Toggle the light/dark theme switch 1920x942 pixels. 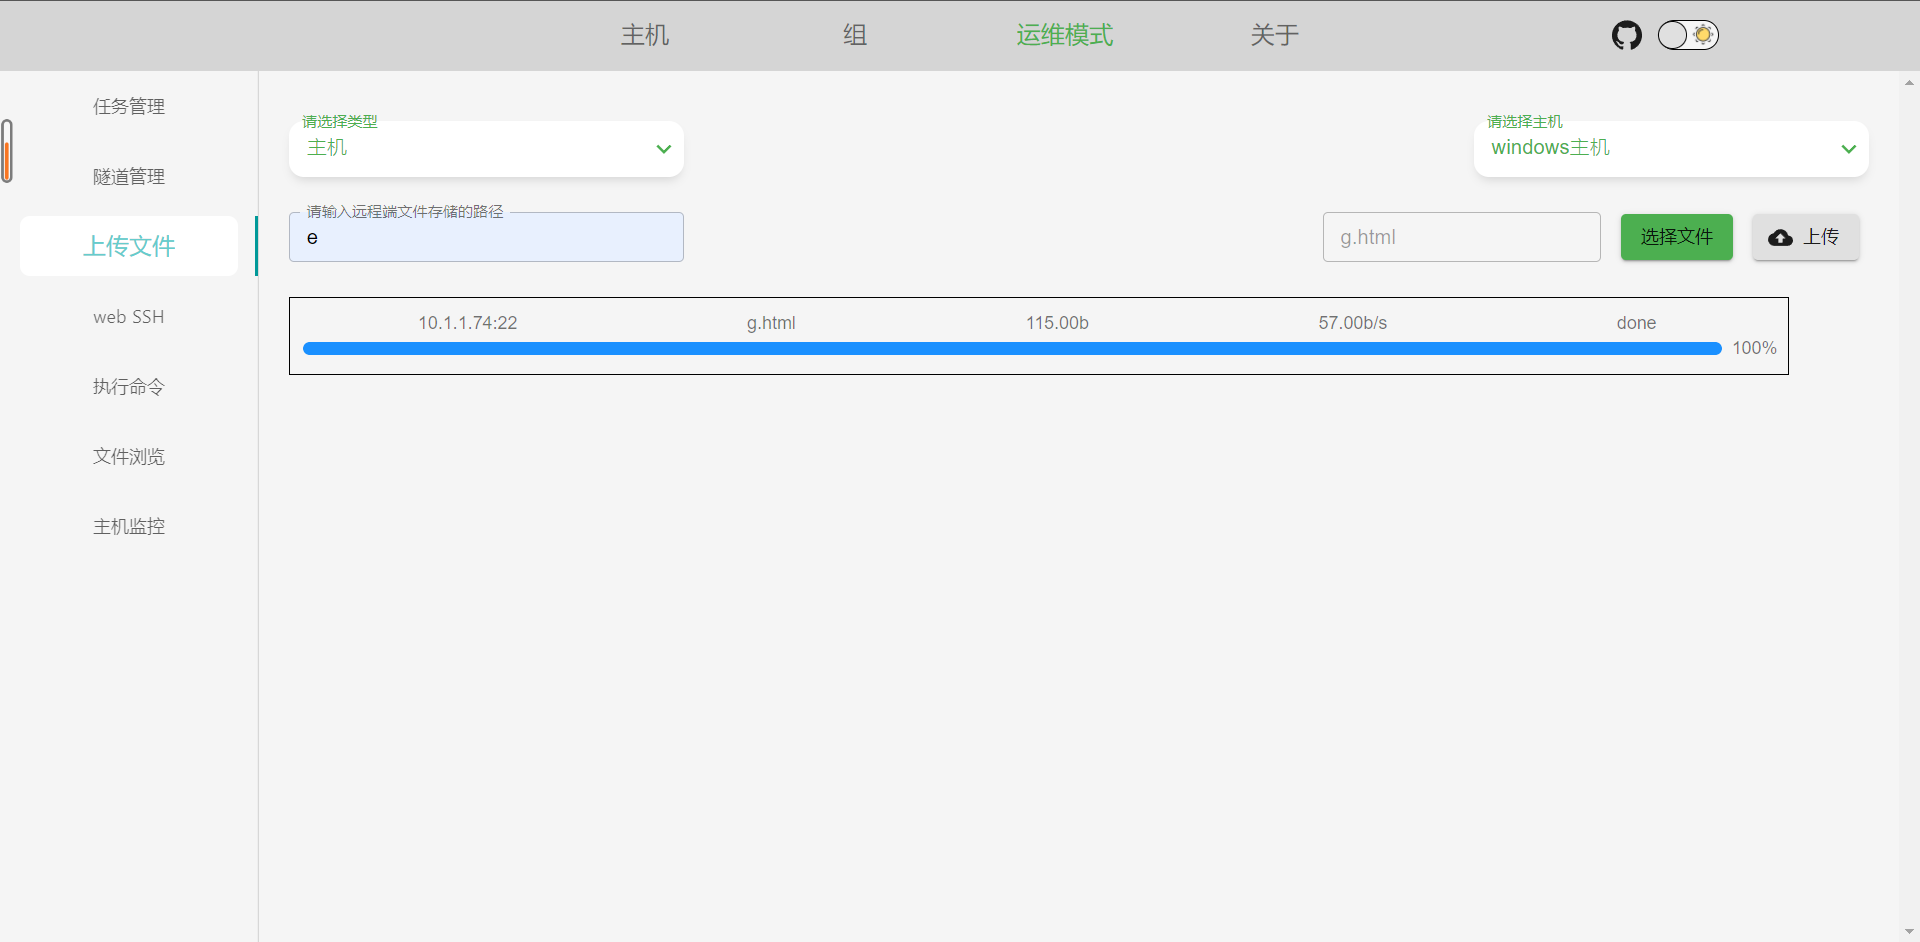coord(1687,35)
